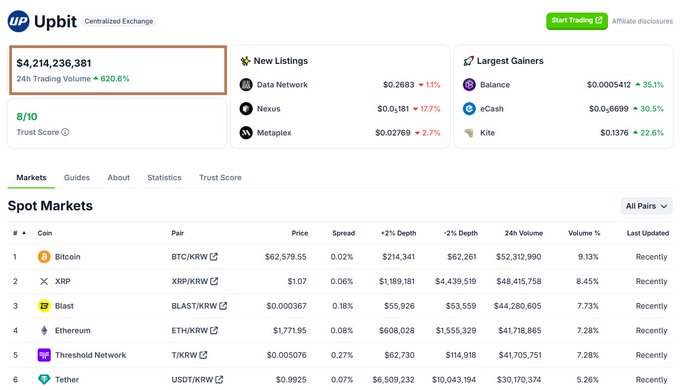
Task: Sort table by 24h Volume header
Action: point(523,233)
